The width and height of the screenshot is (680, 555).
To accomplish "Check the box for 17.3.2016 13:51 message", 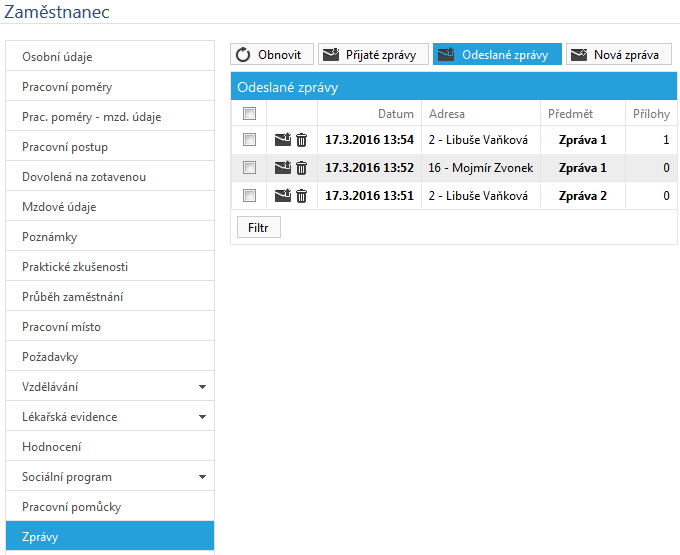I will [x=249, y=196].
